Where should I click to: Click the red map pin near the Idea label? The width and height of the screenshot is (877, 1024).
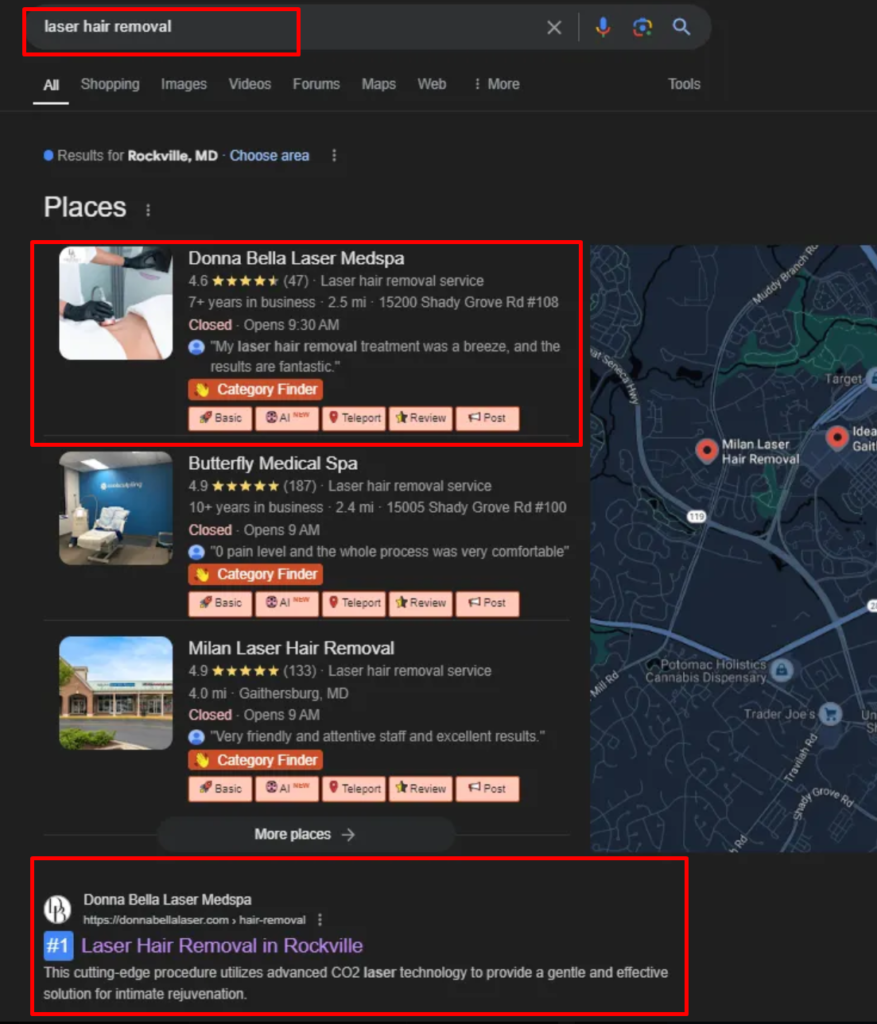point(837,438)
